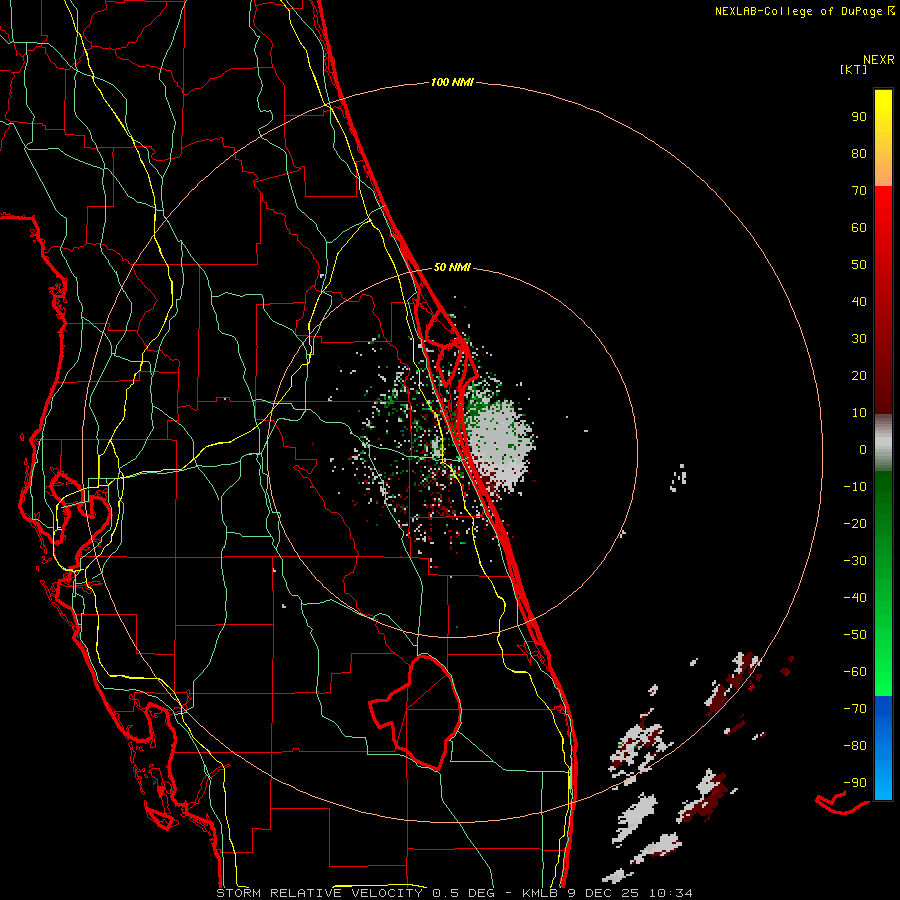Viewport: 900px width, 900px height.
Task: Click the 90 value on the velocity scale
Action: click(x=859, y=117)
